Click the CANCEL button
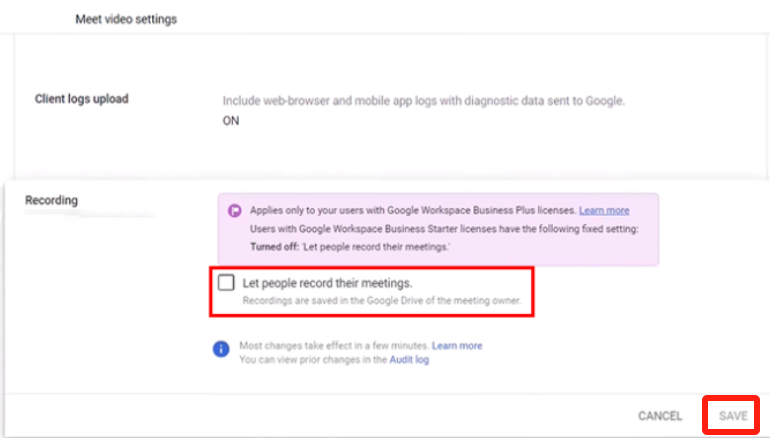Image resolution: width=770 pixels, height=438 pixels. click(x=660, y=416)
